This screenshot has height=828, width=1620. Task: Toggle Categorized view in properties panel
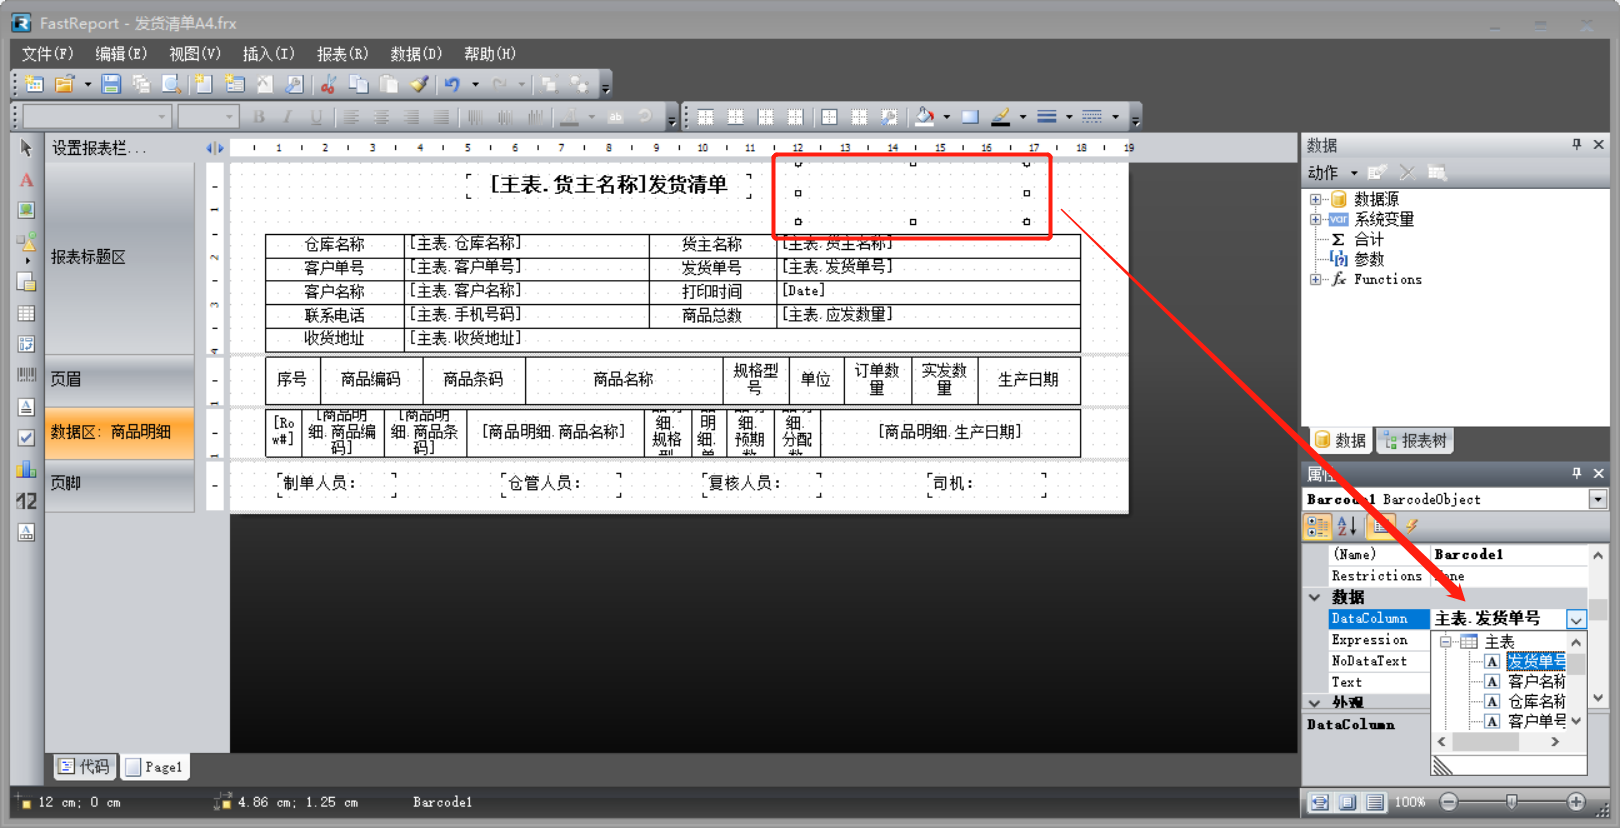1318,526
